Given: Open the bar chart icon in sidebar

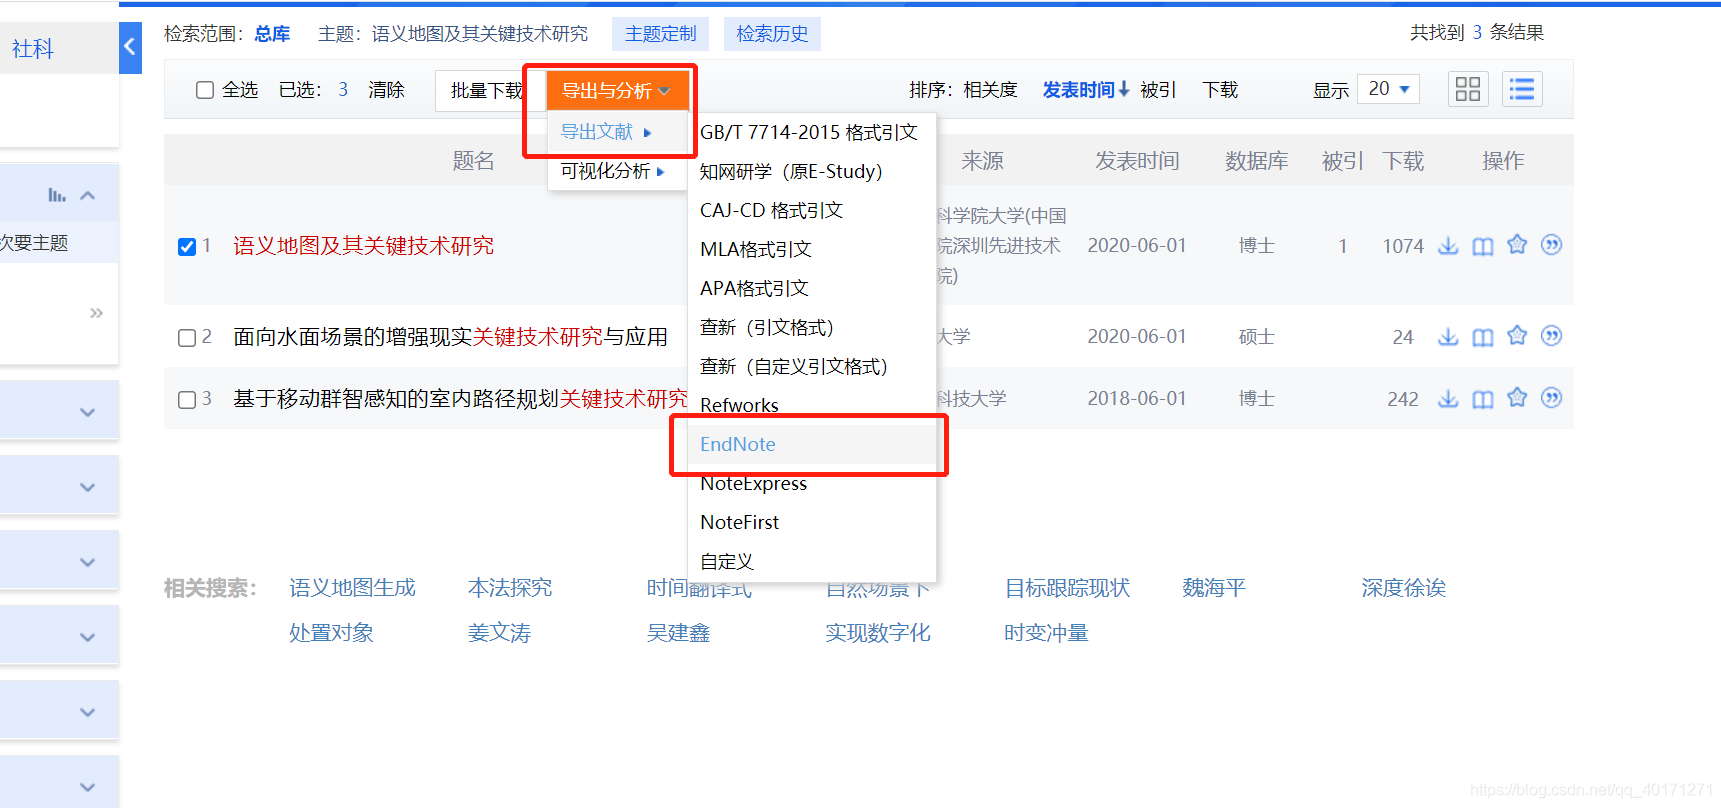Looking at the screenshot, I should coord(57,195).
